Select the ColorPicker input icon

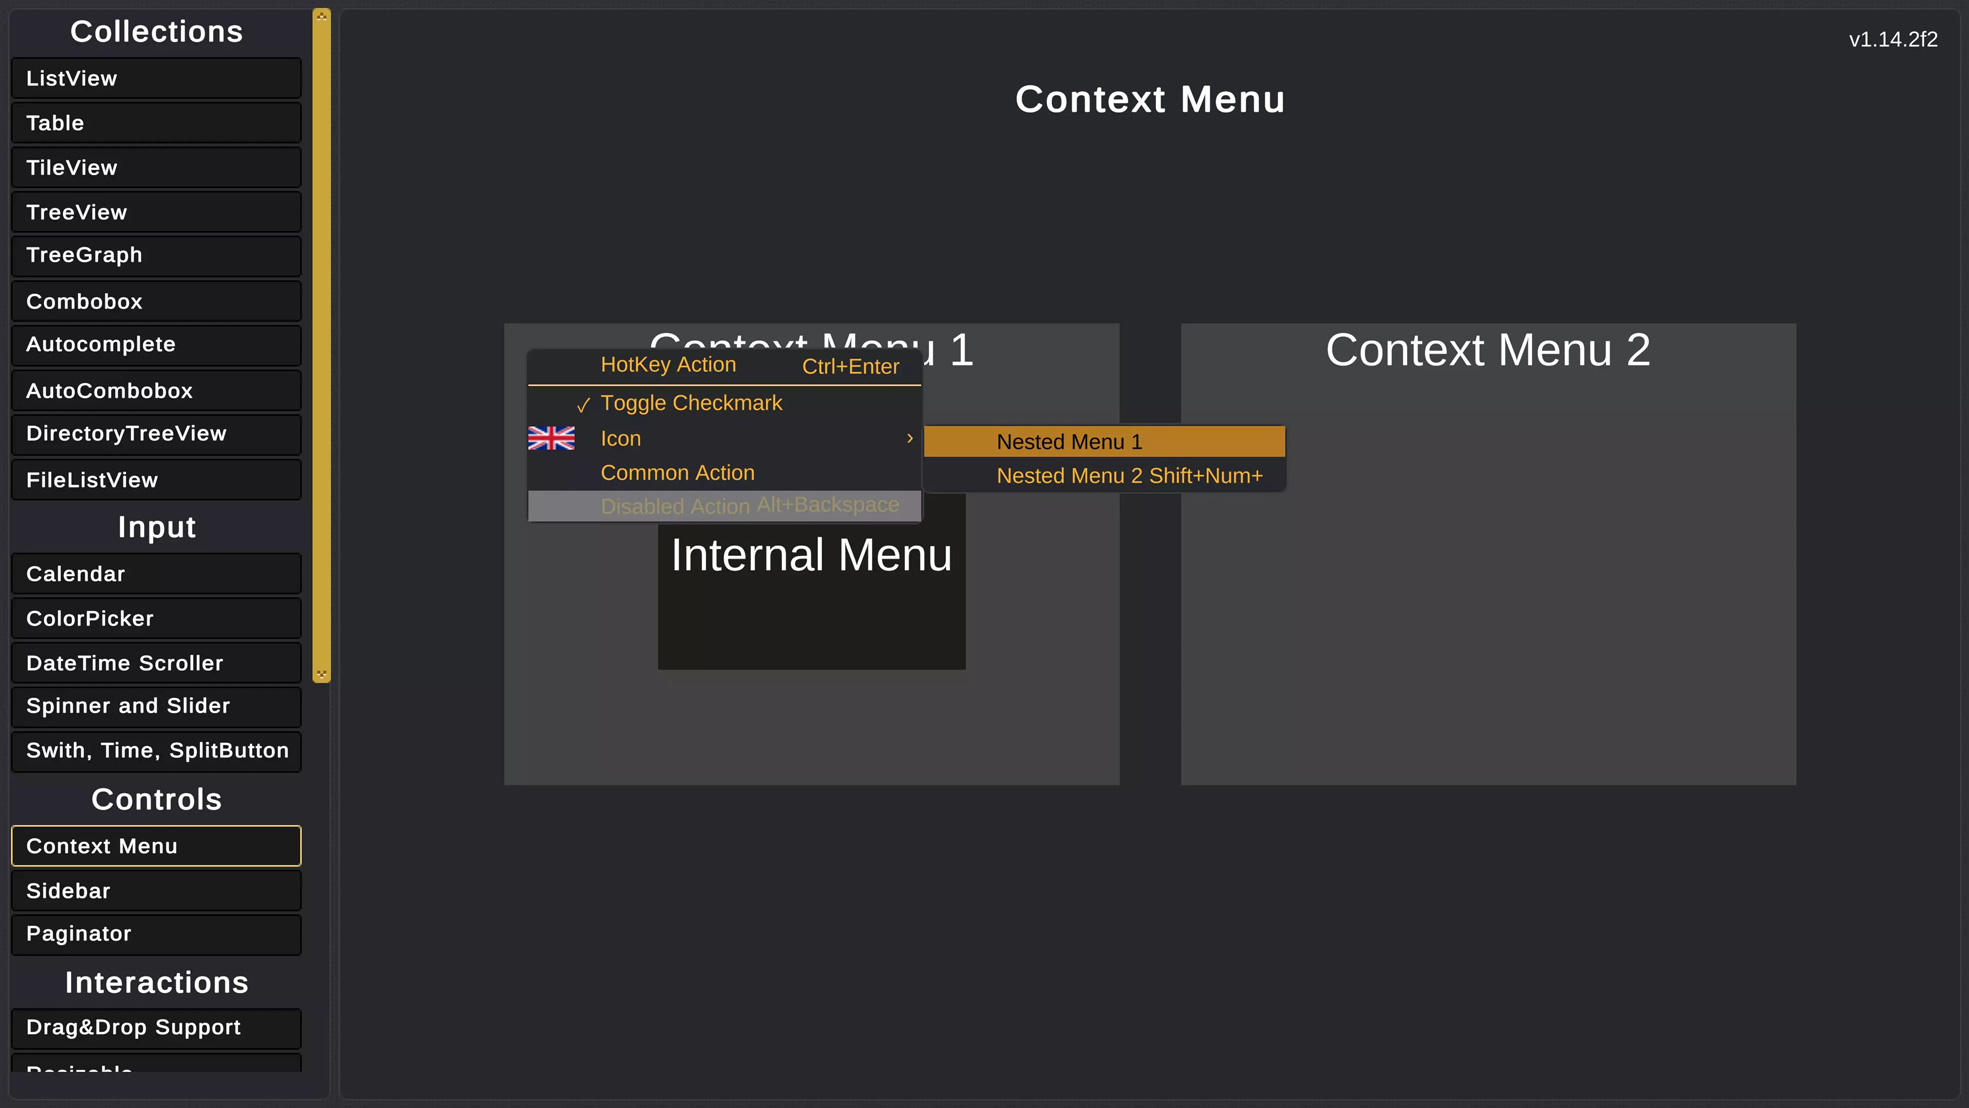[157, 618]
